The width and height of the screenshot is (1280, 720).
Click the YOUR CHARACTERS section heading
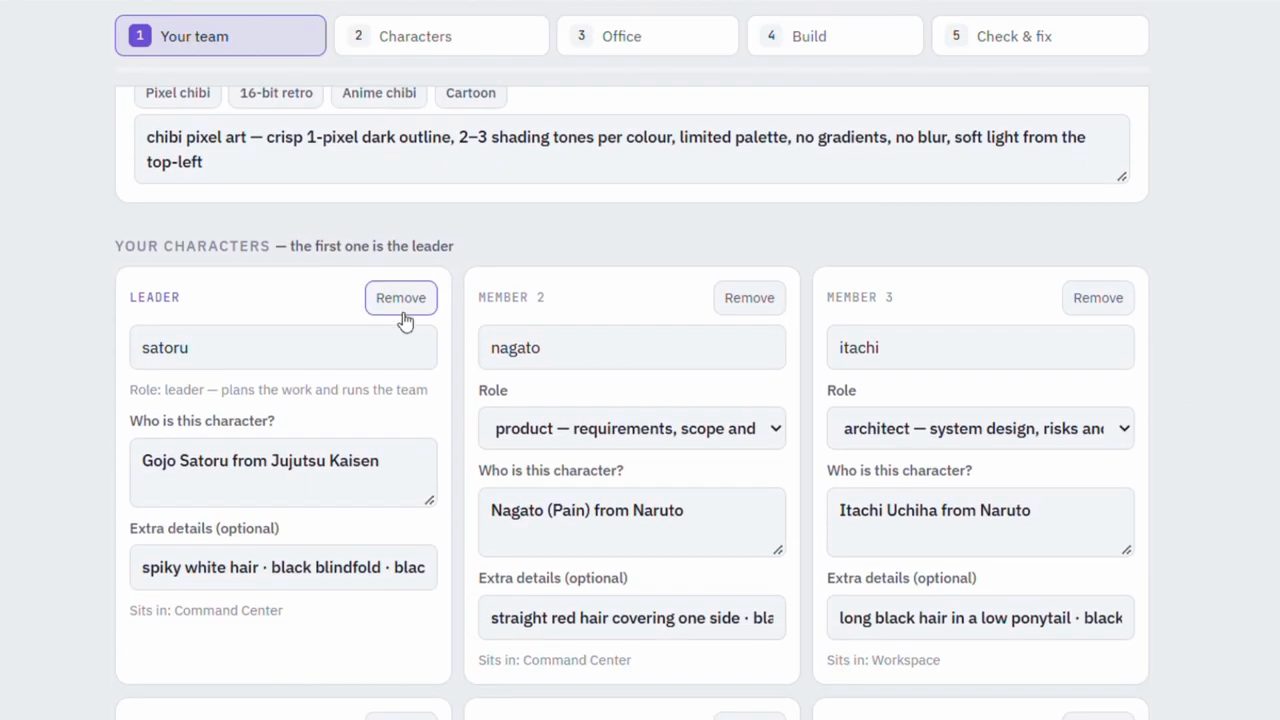[x=192, y=246]
